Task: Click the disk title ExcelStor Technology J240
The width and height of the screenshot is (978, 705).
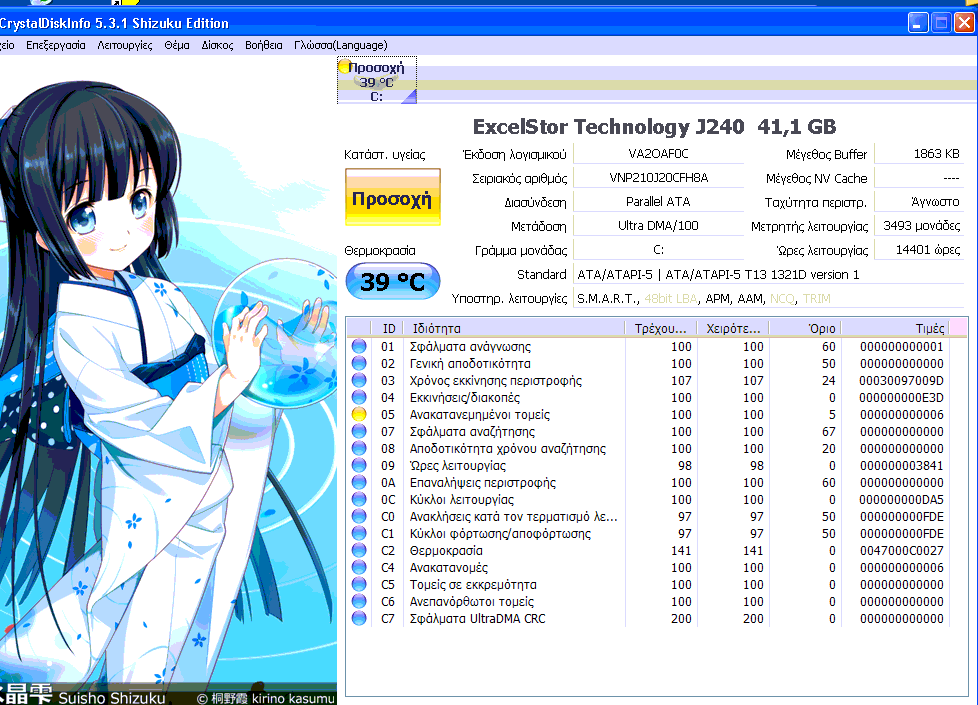Action: pos(608,127)
